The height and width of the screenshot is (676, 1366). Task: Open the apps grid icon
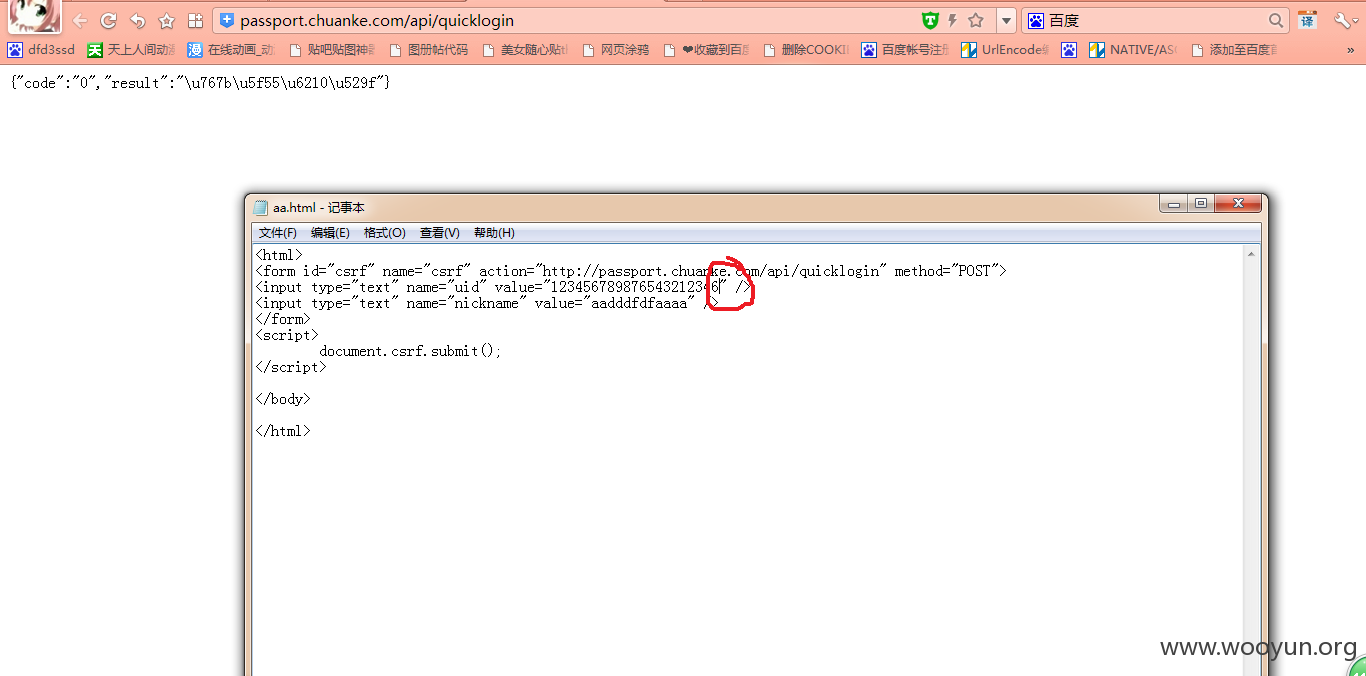tap(196, 20)
